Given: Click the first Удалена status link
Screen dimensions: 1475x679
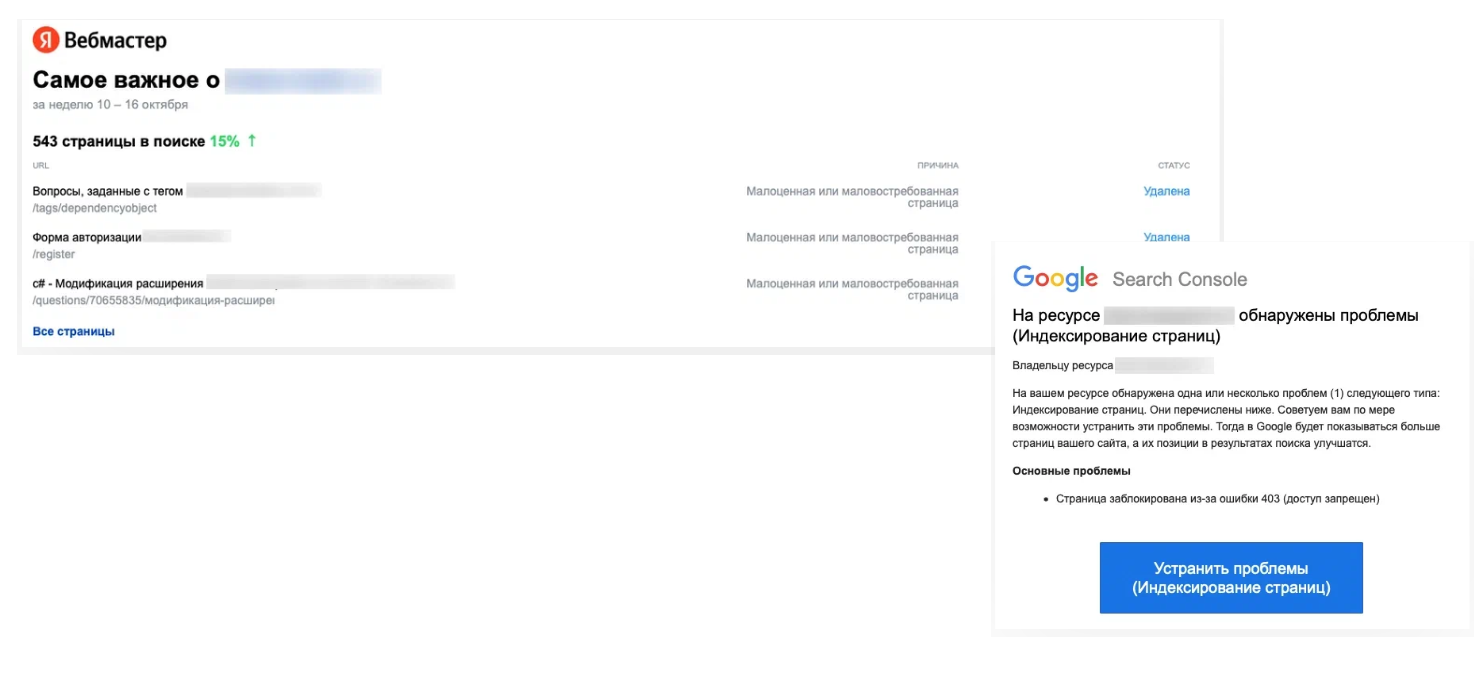Looking at the screenshot, I should pyautogui.click(x=1166, y=191).
